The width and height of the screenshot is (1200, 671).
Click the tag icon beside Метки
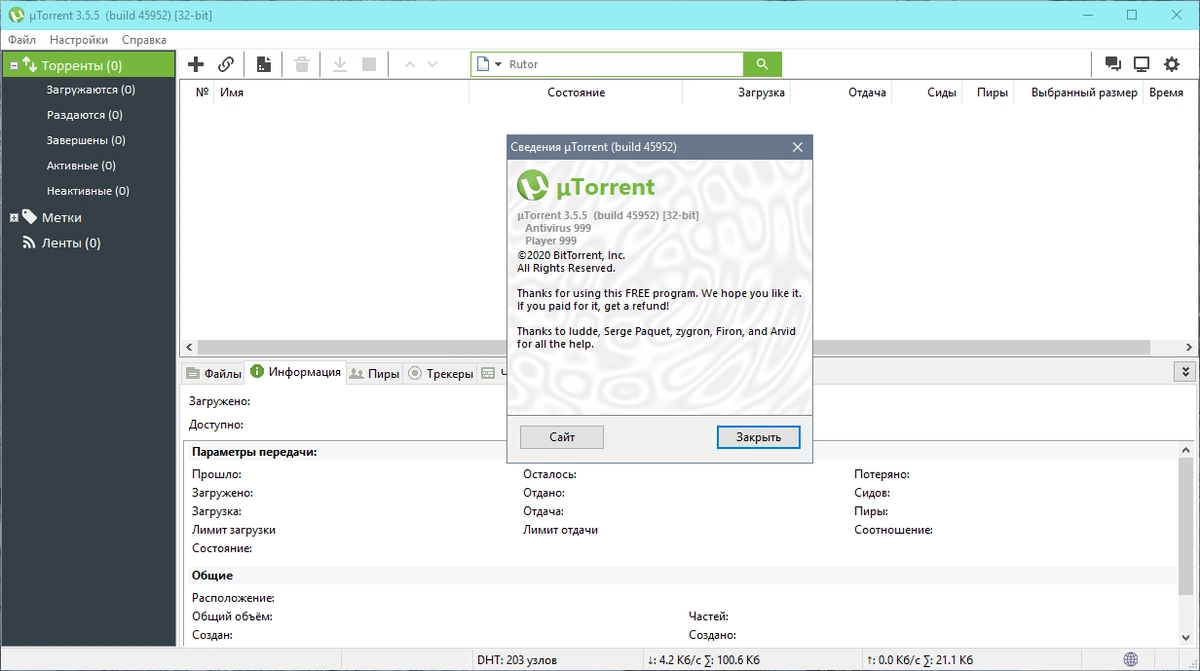pos(29,217)
